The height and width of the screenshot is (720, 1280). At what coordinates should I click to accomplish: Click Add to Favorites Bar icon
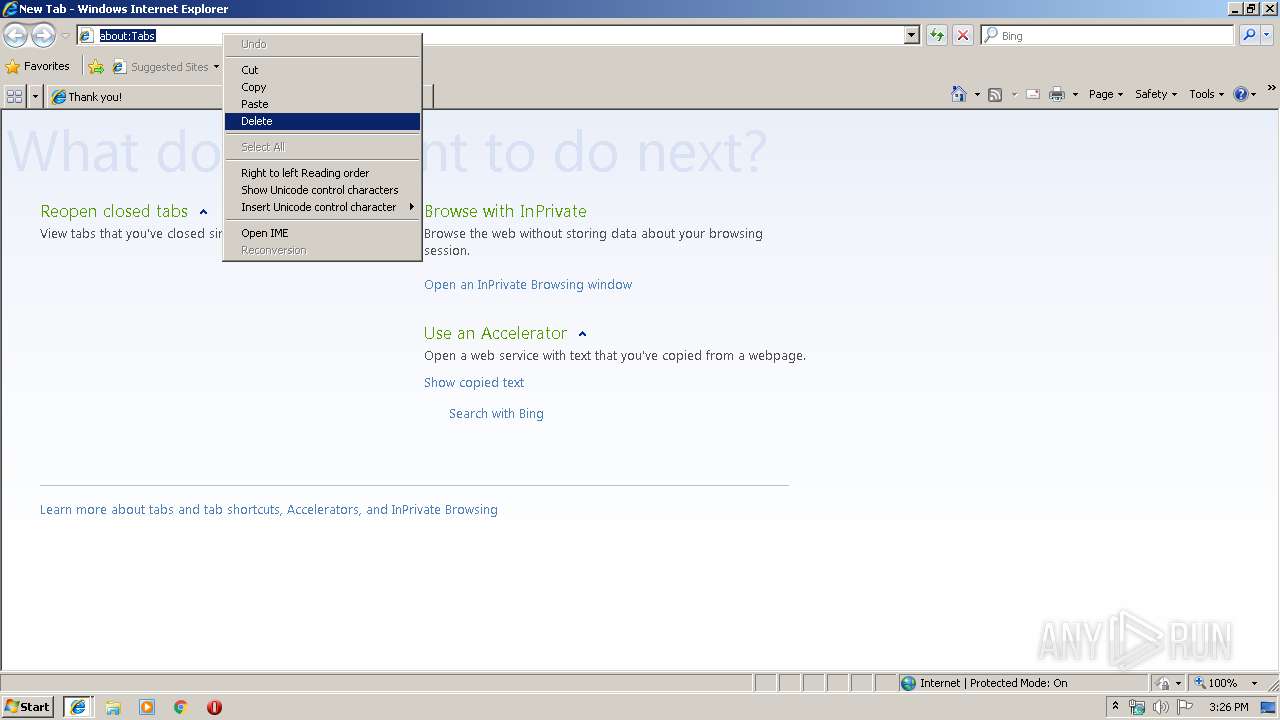click(96, 67)
